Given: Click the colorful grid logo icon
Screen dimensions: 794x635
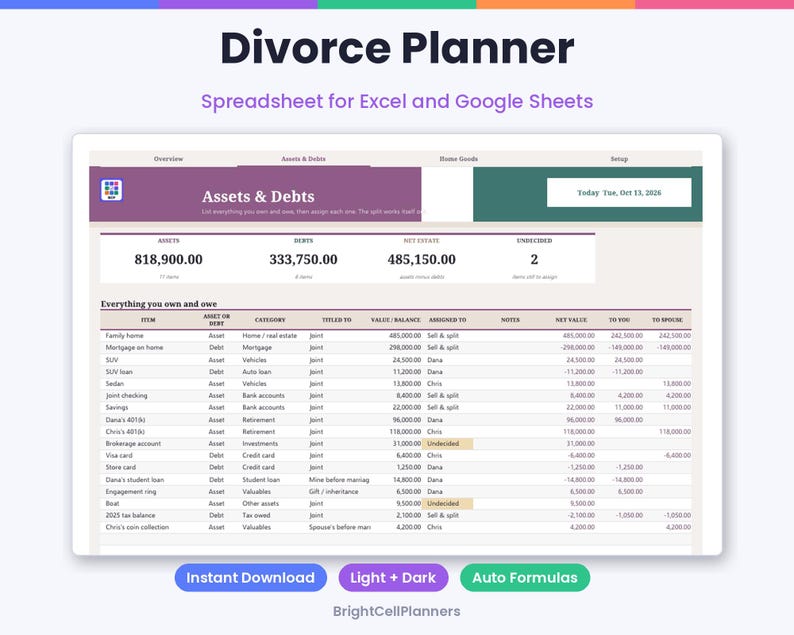Looking at the screenshot, I should point(111,190).
